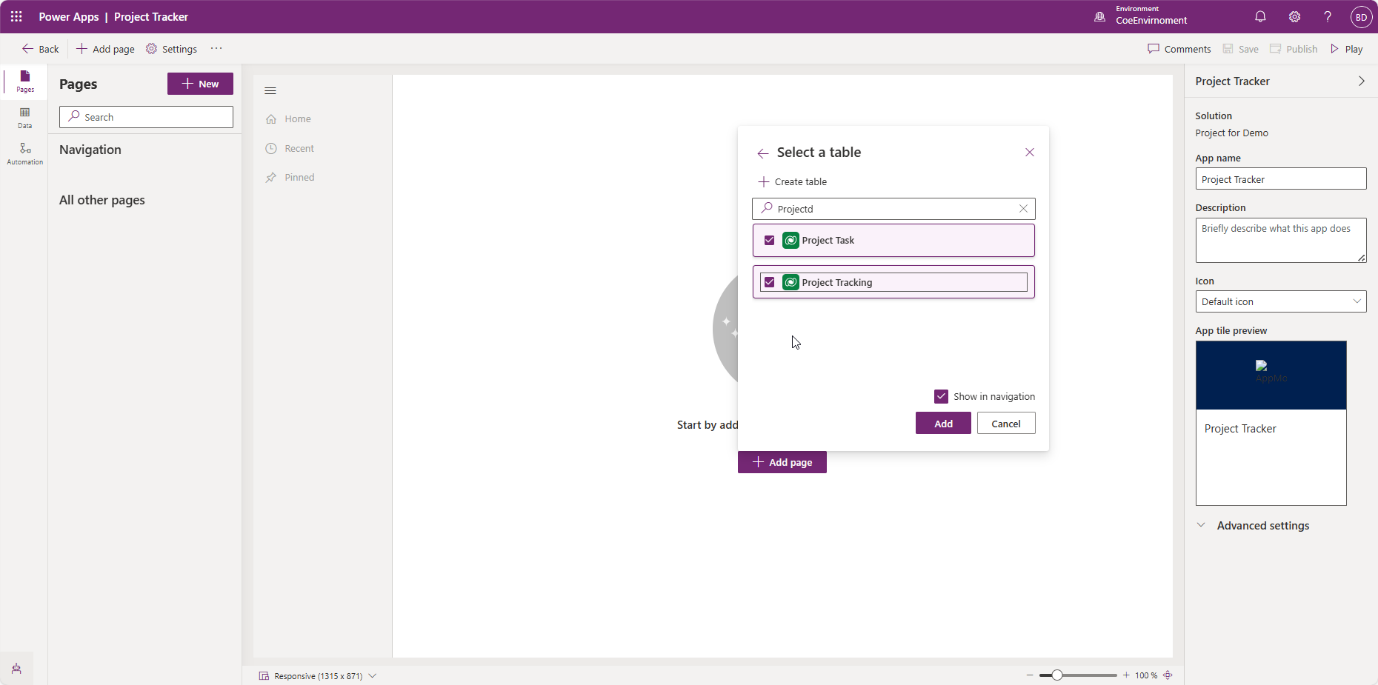Click the zoom out minus
Viewport: 1378px width, 685px height.
click(1031, 676)
